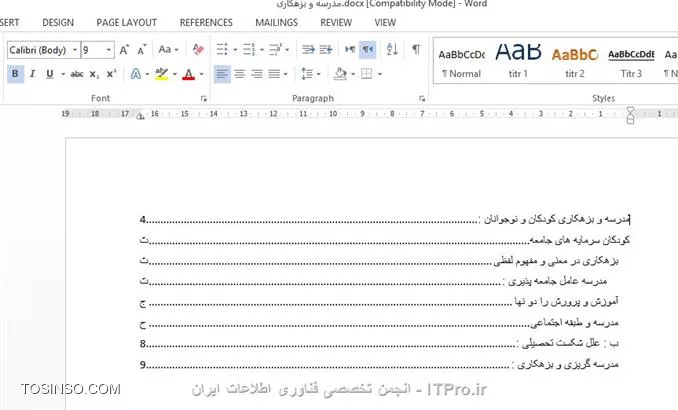Viewport: 678px width, 410px height.
Task: Click the Line Spacing icon
Action: pyautogui.click(x=307, y=74)
